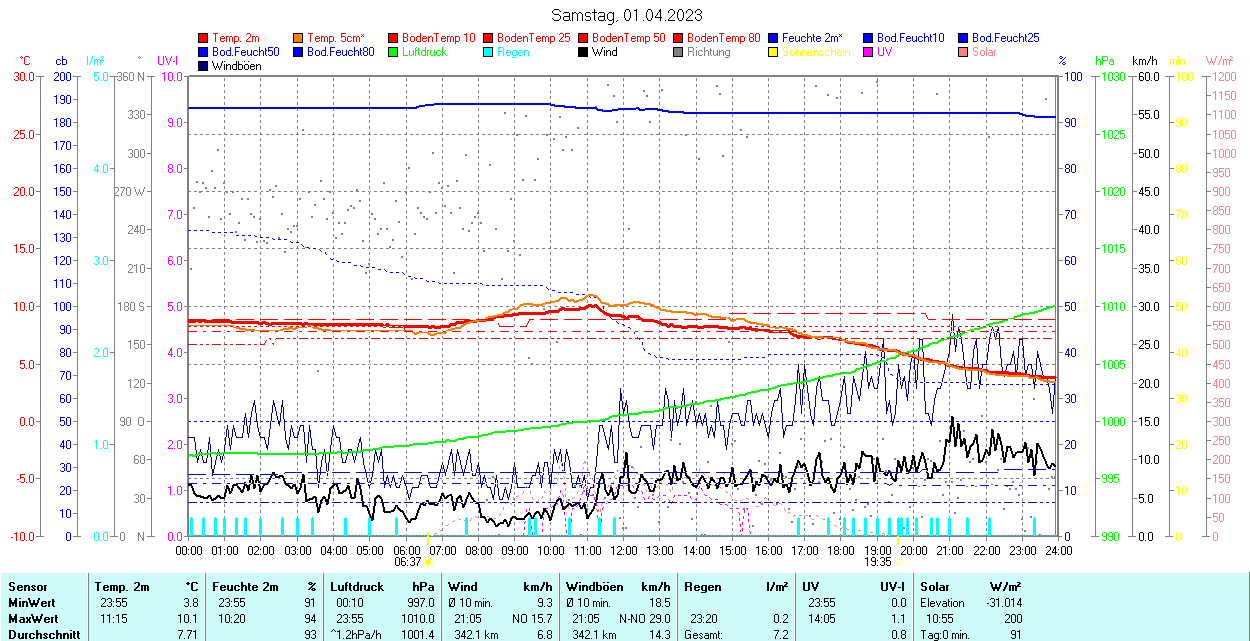The width and height of the screenshot is (1250, 641).
Task: Click the magenta UV legend swatch
Action: click(x=869, y=52)
